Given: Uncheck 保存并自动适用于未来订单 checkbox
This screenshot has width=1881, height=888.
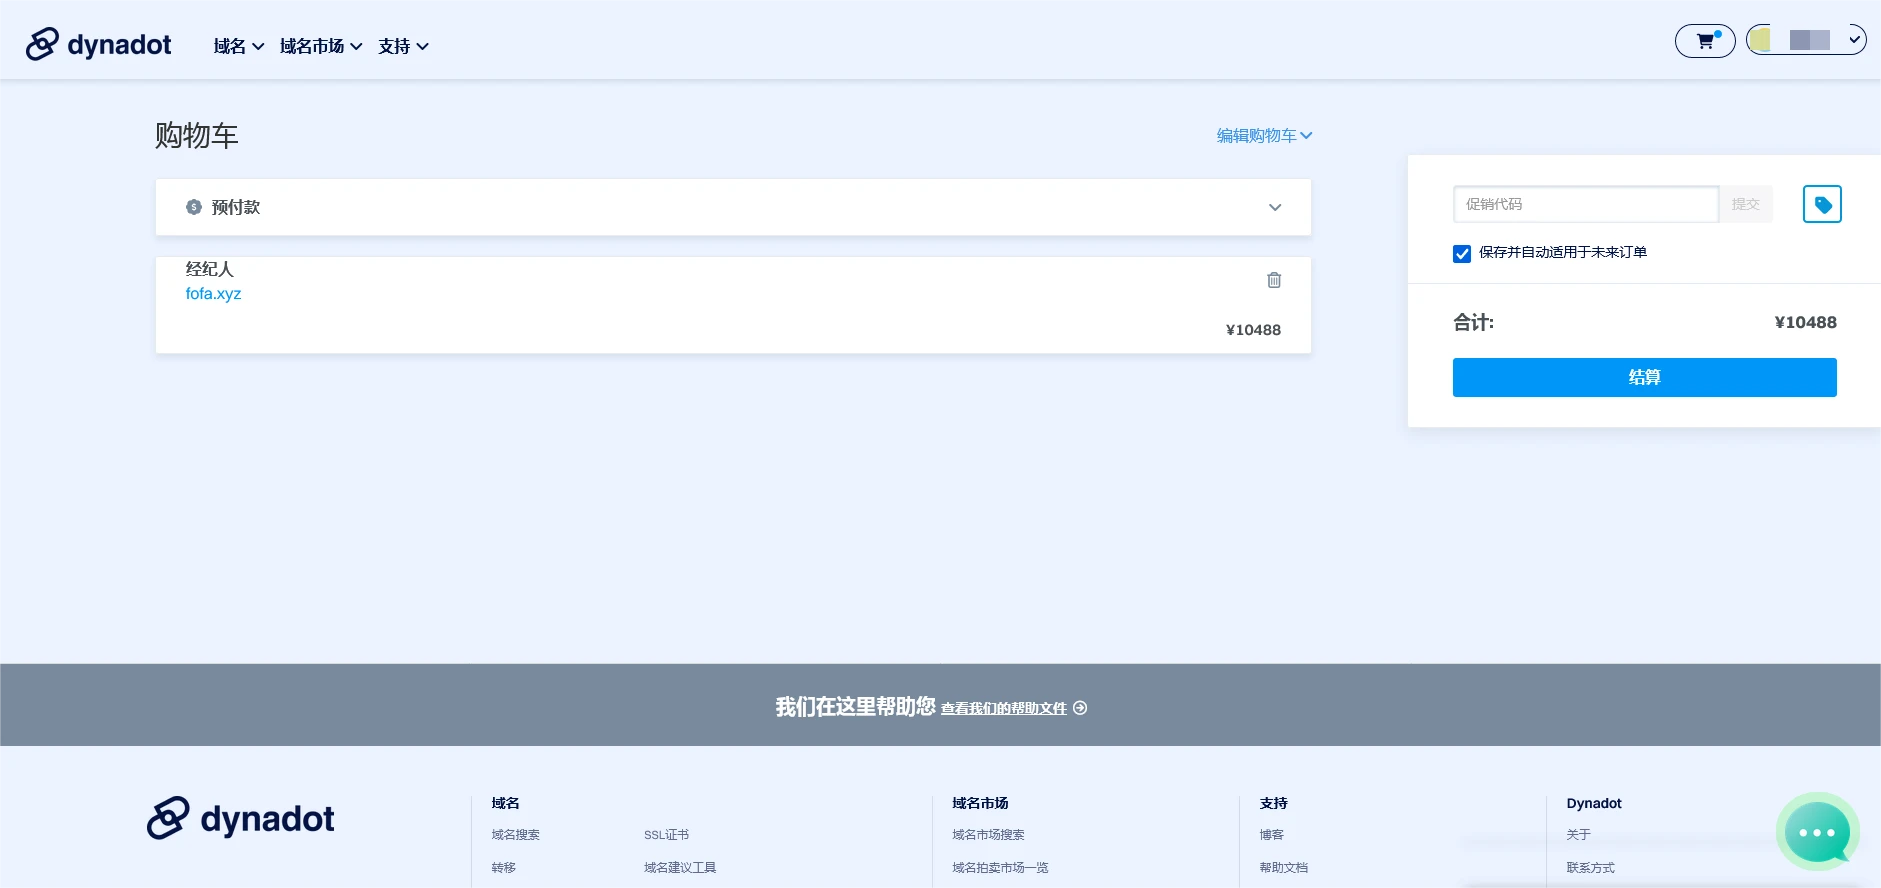Looking at the screenshot, I should [x=1462, y=254].
